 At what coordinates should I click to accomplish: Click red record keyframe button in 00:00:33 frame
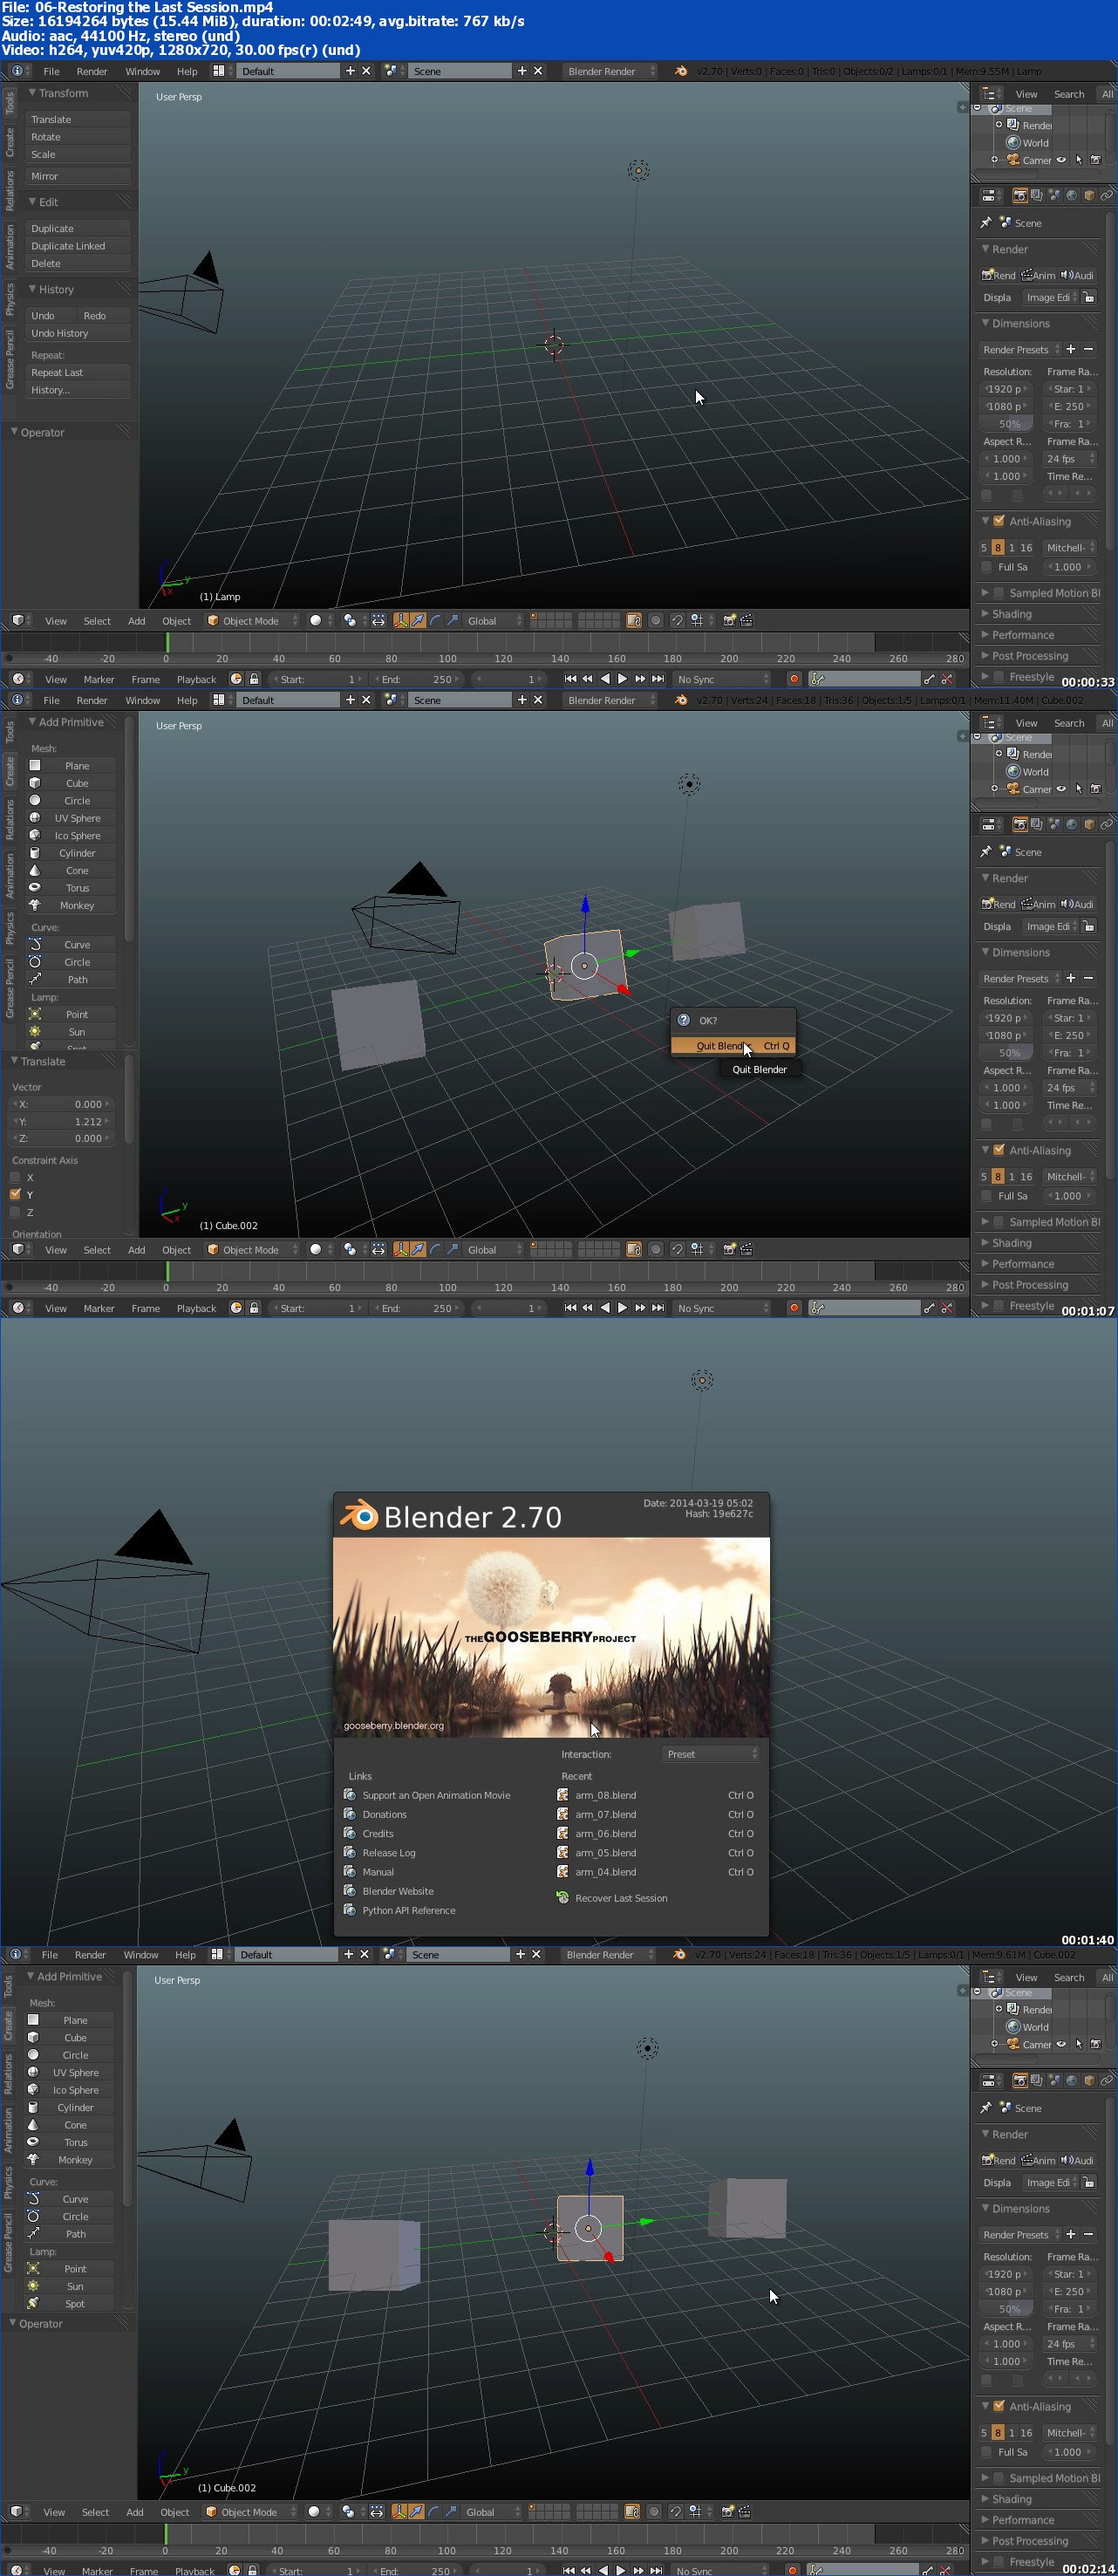(x=794, y=679)
